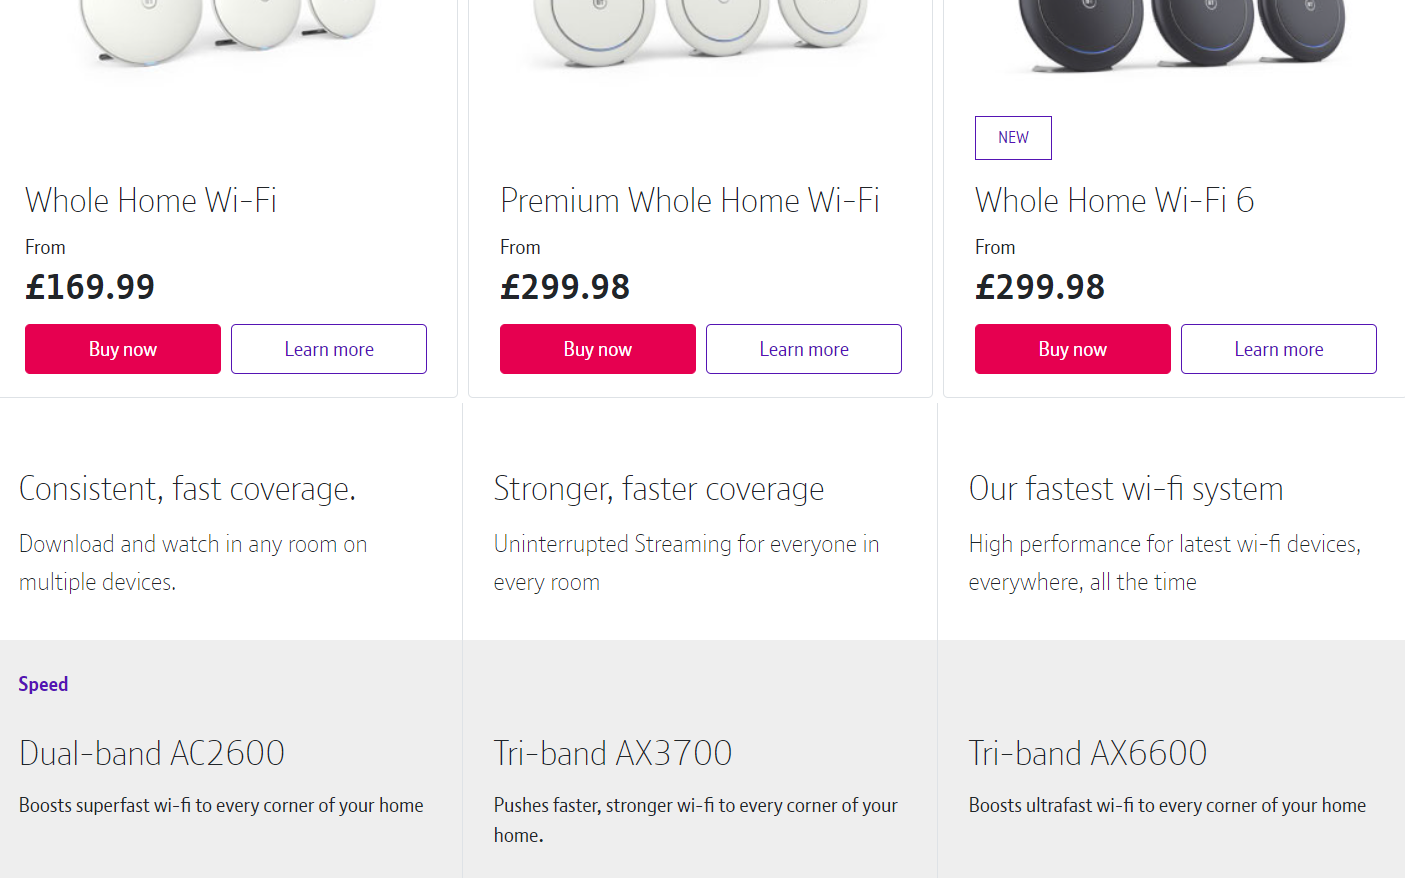Image resolution: width=1405 pixels, height=878 pixels.
Task: Click the Our fastest wi-fi system heading
Action: point(1126,489)
